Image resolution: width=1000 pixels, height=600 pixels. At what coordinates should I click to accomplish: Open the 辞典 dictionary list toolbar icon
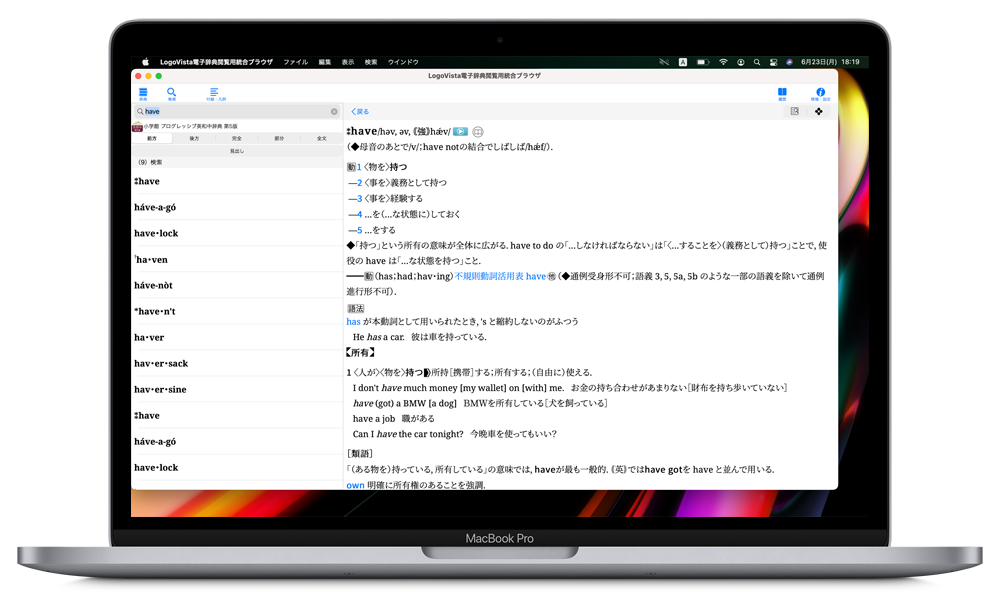pos(143,94)
